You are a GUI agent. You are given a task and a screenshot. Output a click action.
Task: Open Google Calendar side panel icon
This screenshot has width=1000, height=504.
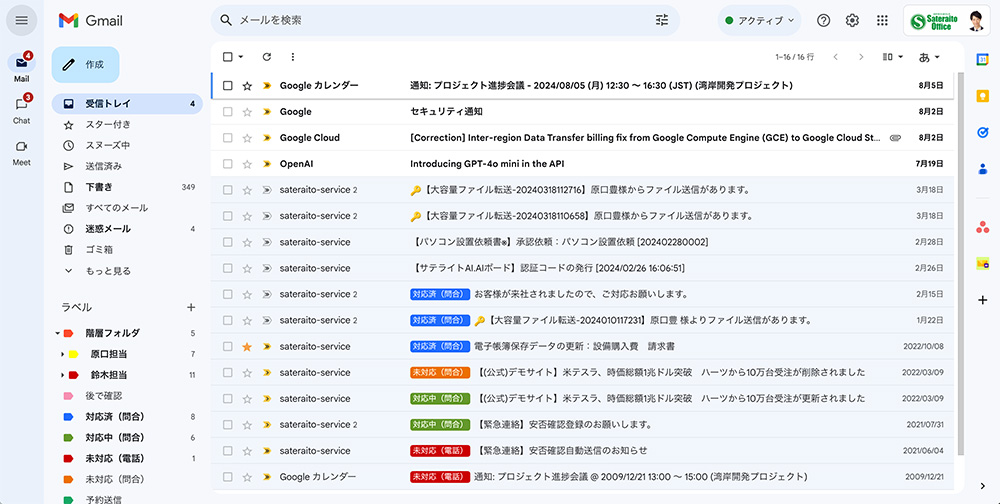pos(982,59)
